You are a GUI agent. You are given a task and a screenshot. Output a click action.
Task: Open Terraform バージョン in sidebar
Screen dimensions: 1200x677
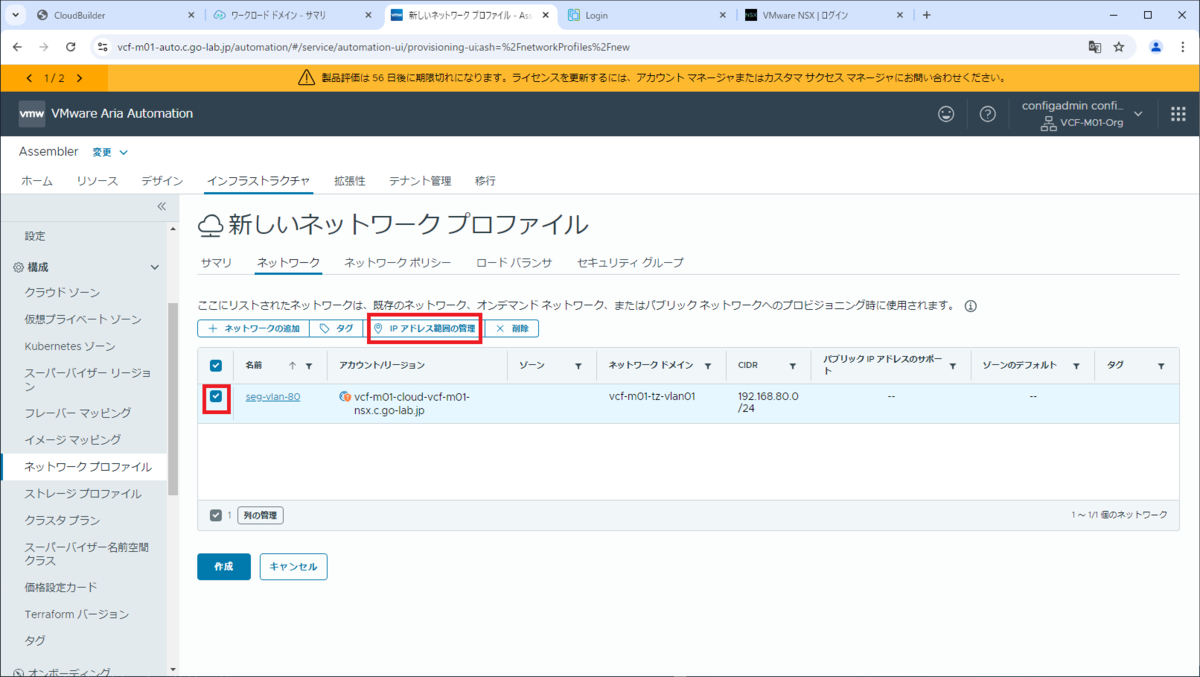coord(77,614)
